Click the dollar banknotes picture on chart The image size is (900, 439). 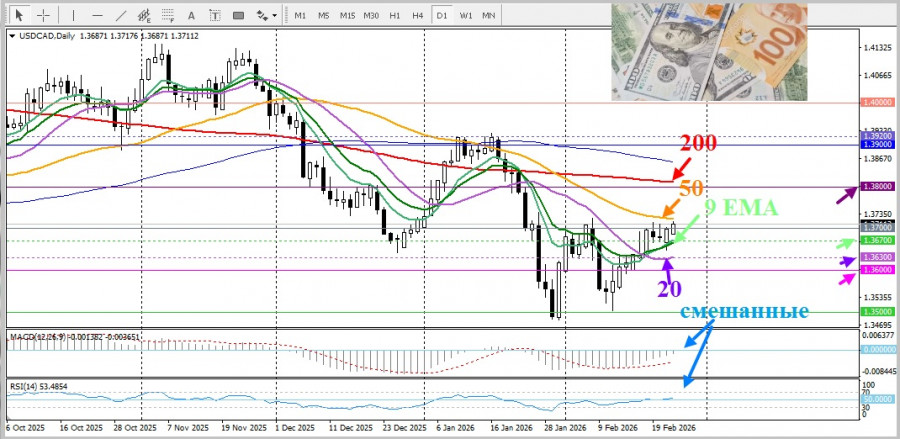[709, 52]
